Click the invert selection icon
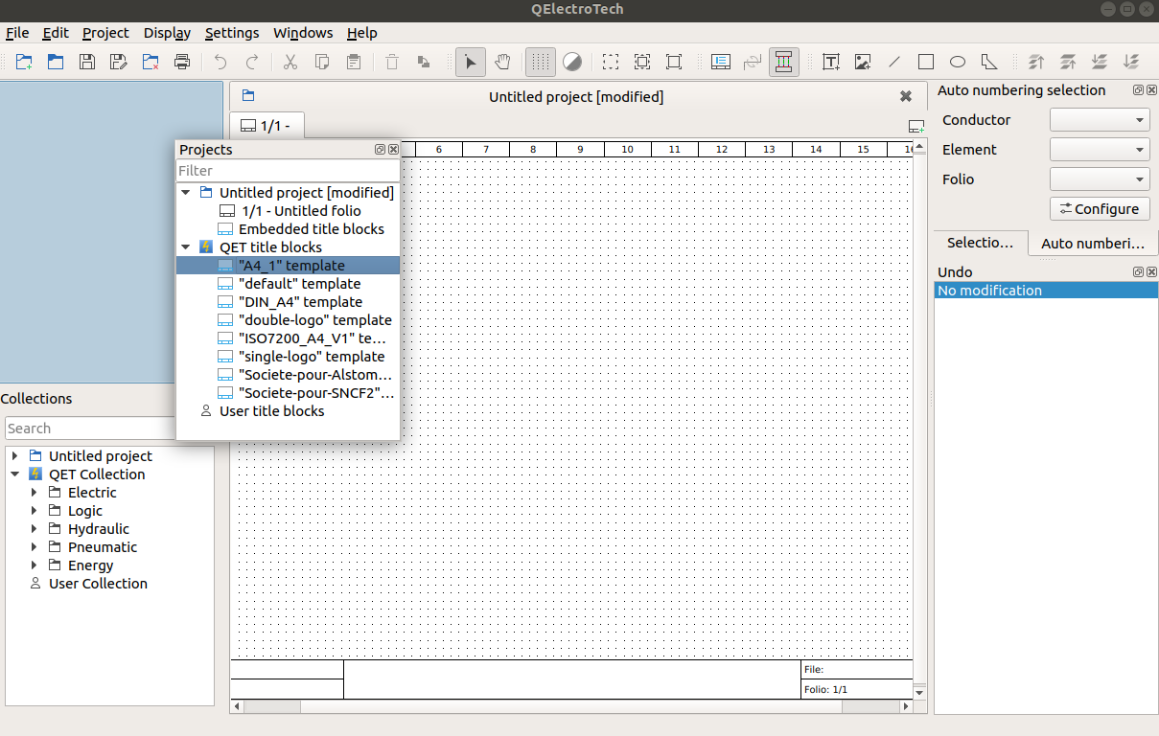The image size is (1159, 736). pyautogui.click(x=642, y=62)
